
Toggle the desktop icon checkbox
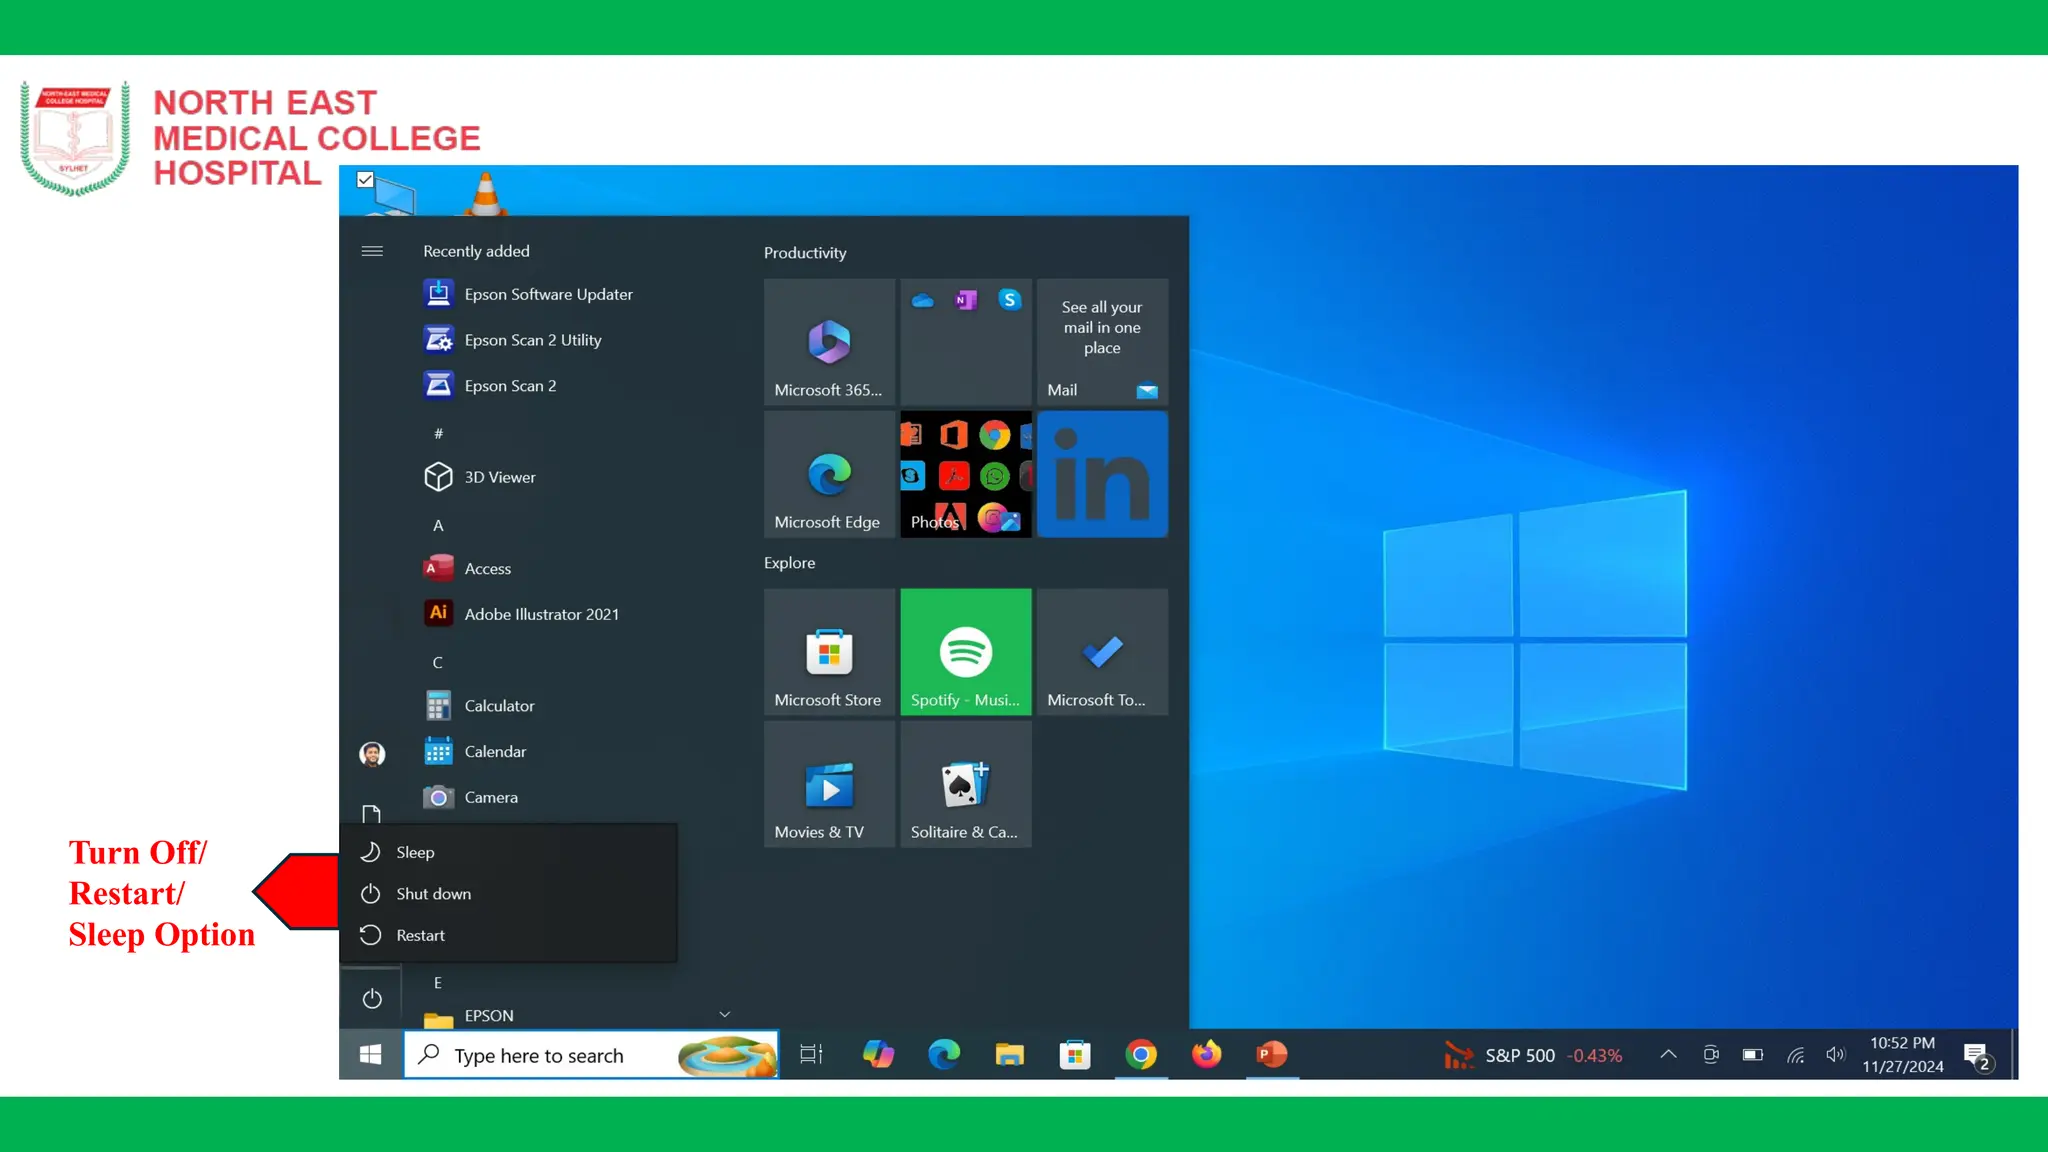click(366, 180)
